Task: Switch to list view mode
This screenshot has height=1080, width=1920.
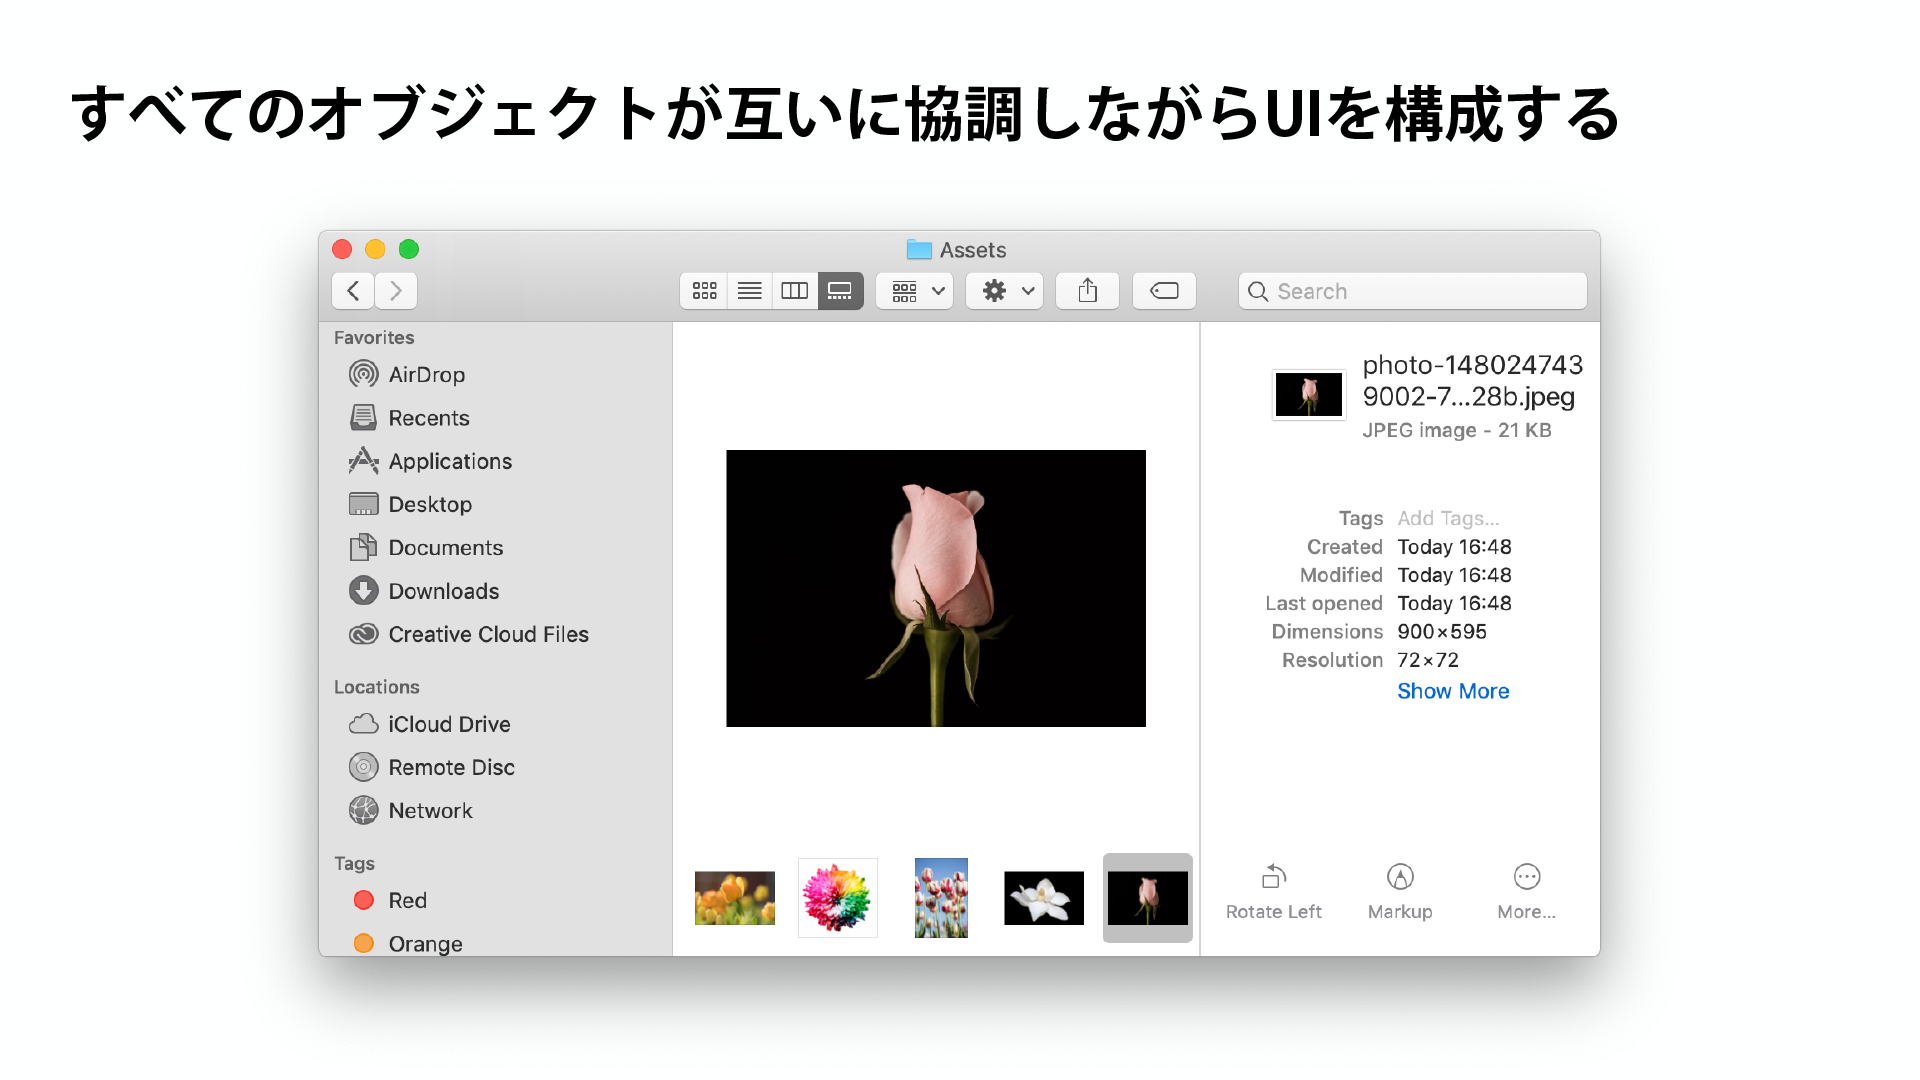Action: 749,291
